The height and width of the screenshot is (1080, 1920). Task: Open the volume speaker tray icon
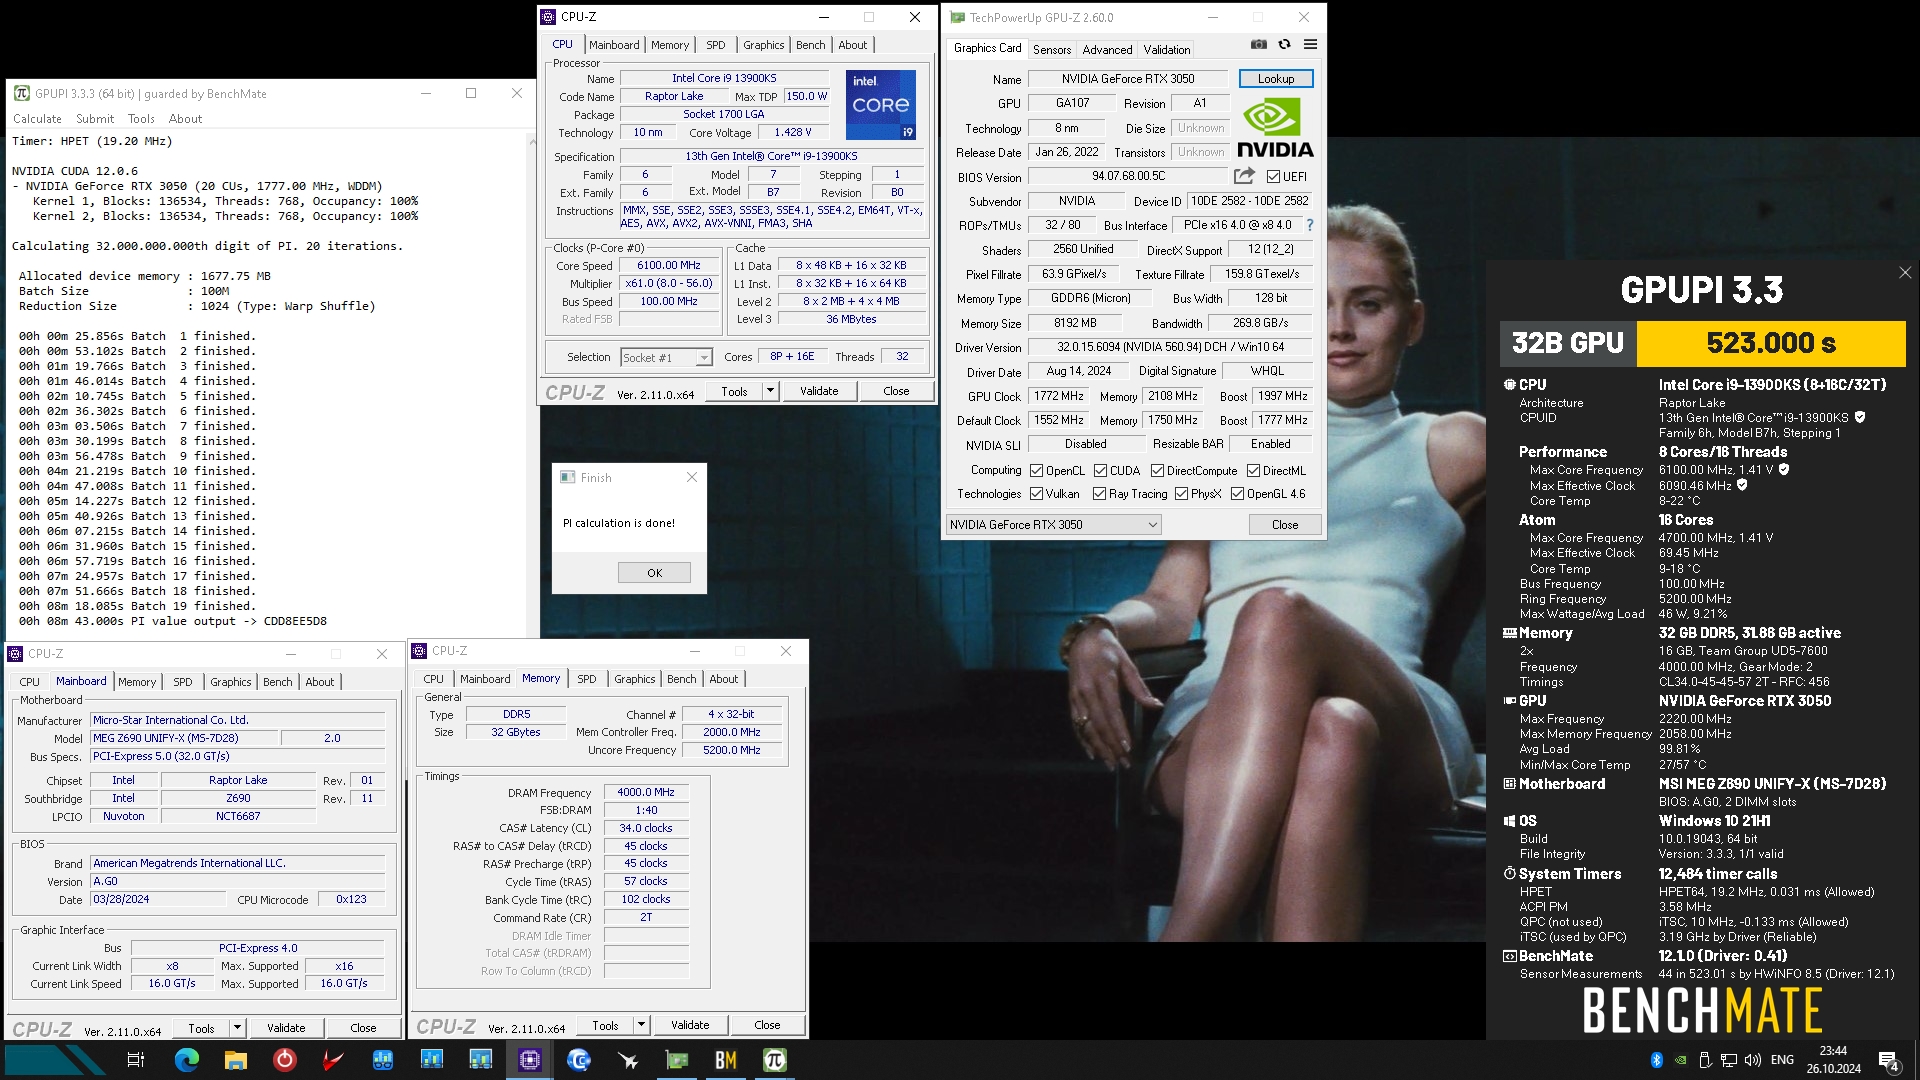coord(1752,1060)
